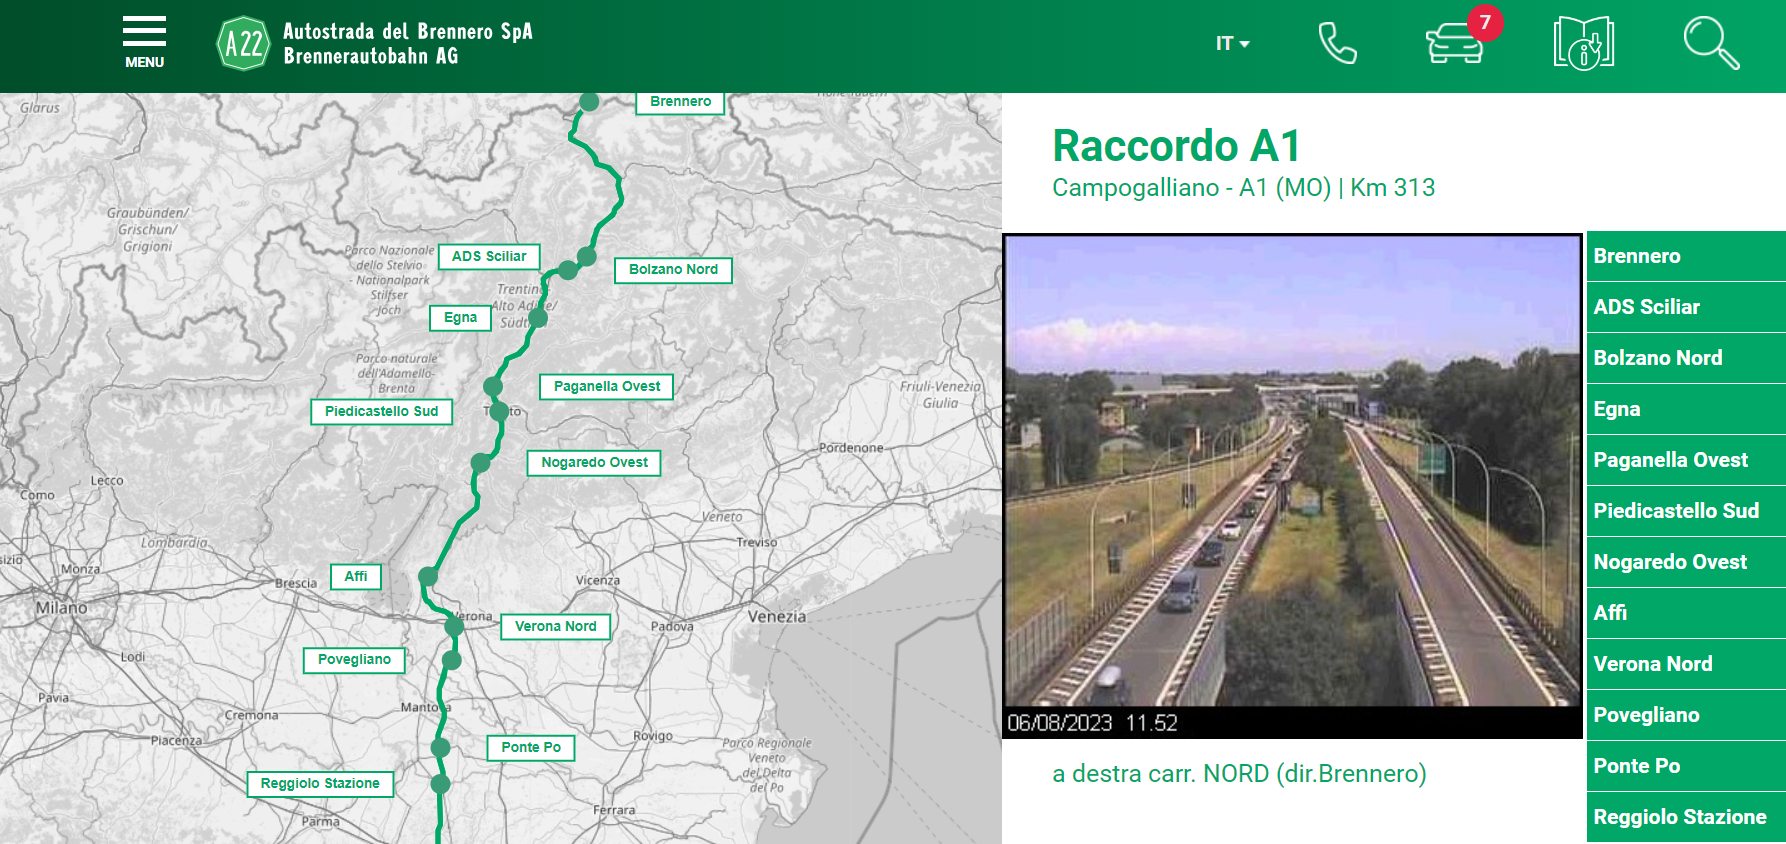Click the Verona Nord map marker dot
The width and height of the screenshot is (1786, 844).
[454, 626]
